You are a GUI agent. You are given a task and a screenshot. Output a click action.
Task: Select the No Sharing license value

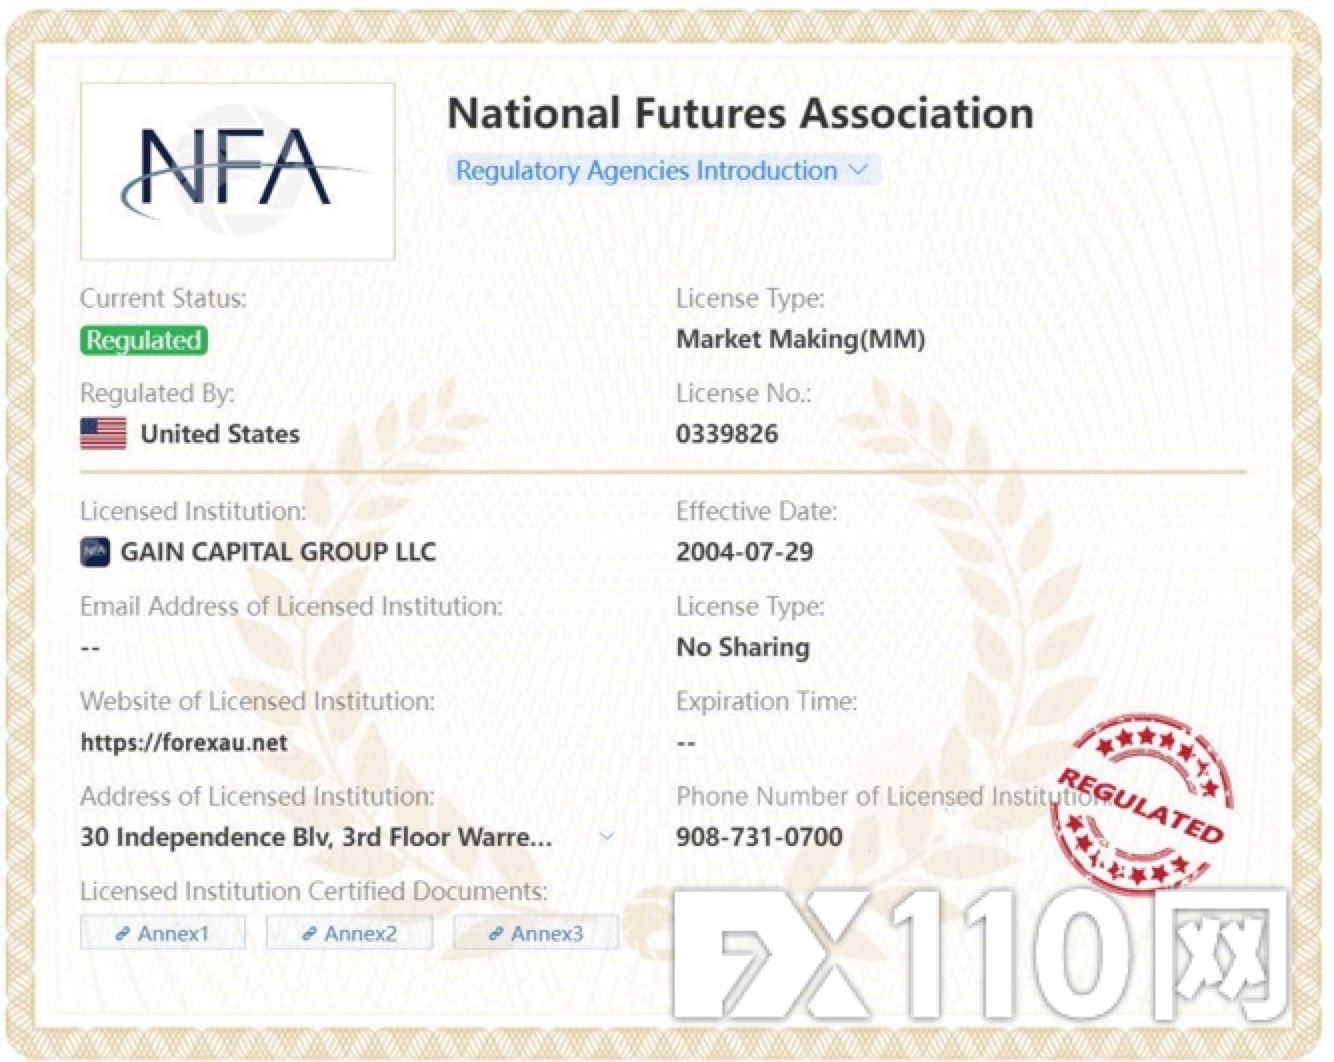(x=743, y=647)
